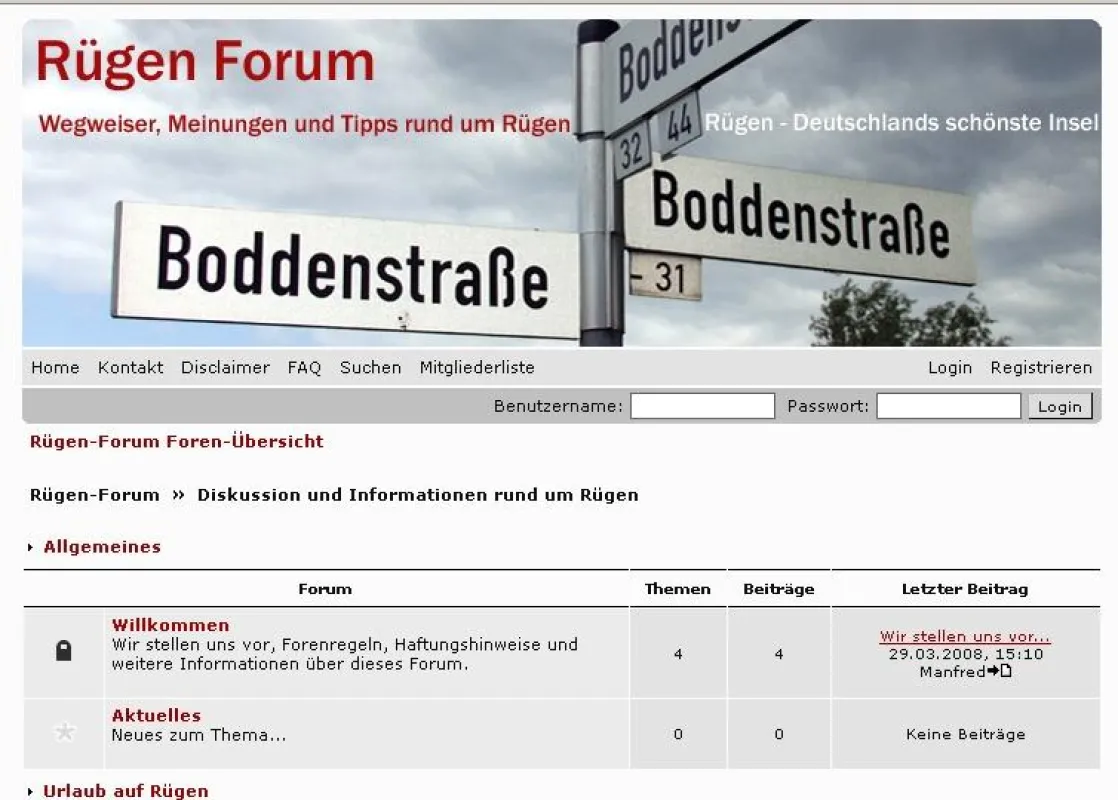Click date '29.03.2008, 15:10'
This screenshot has width=1118, height=800.
(965, 654)
